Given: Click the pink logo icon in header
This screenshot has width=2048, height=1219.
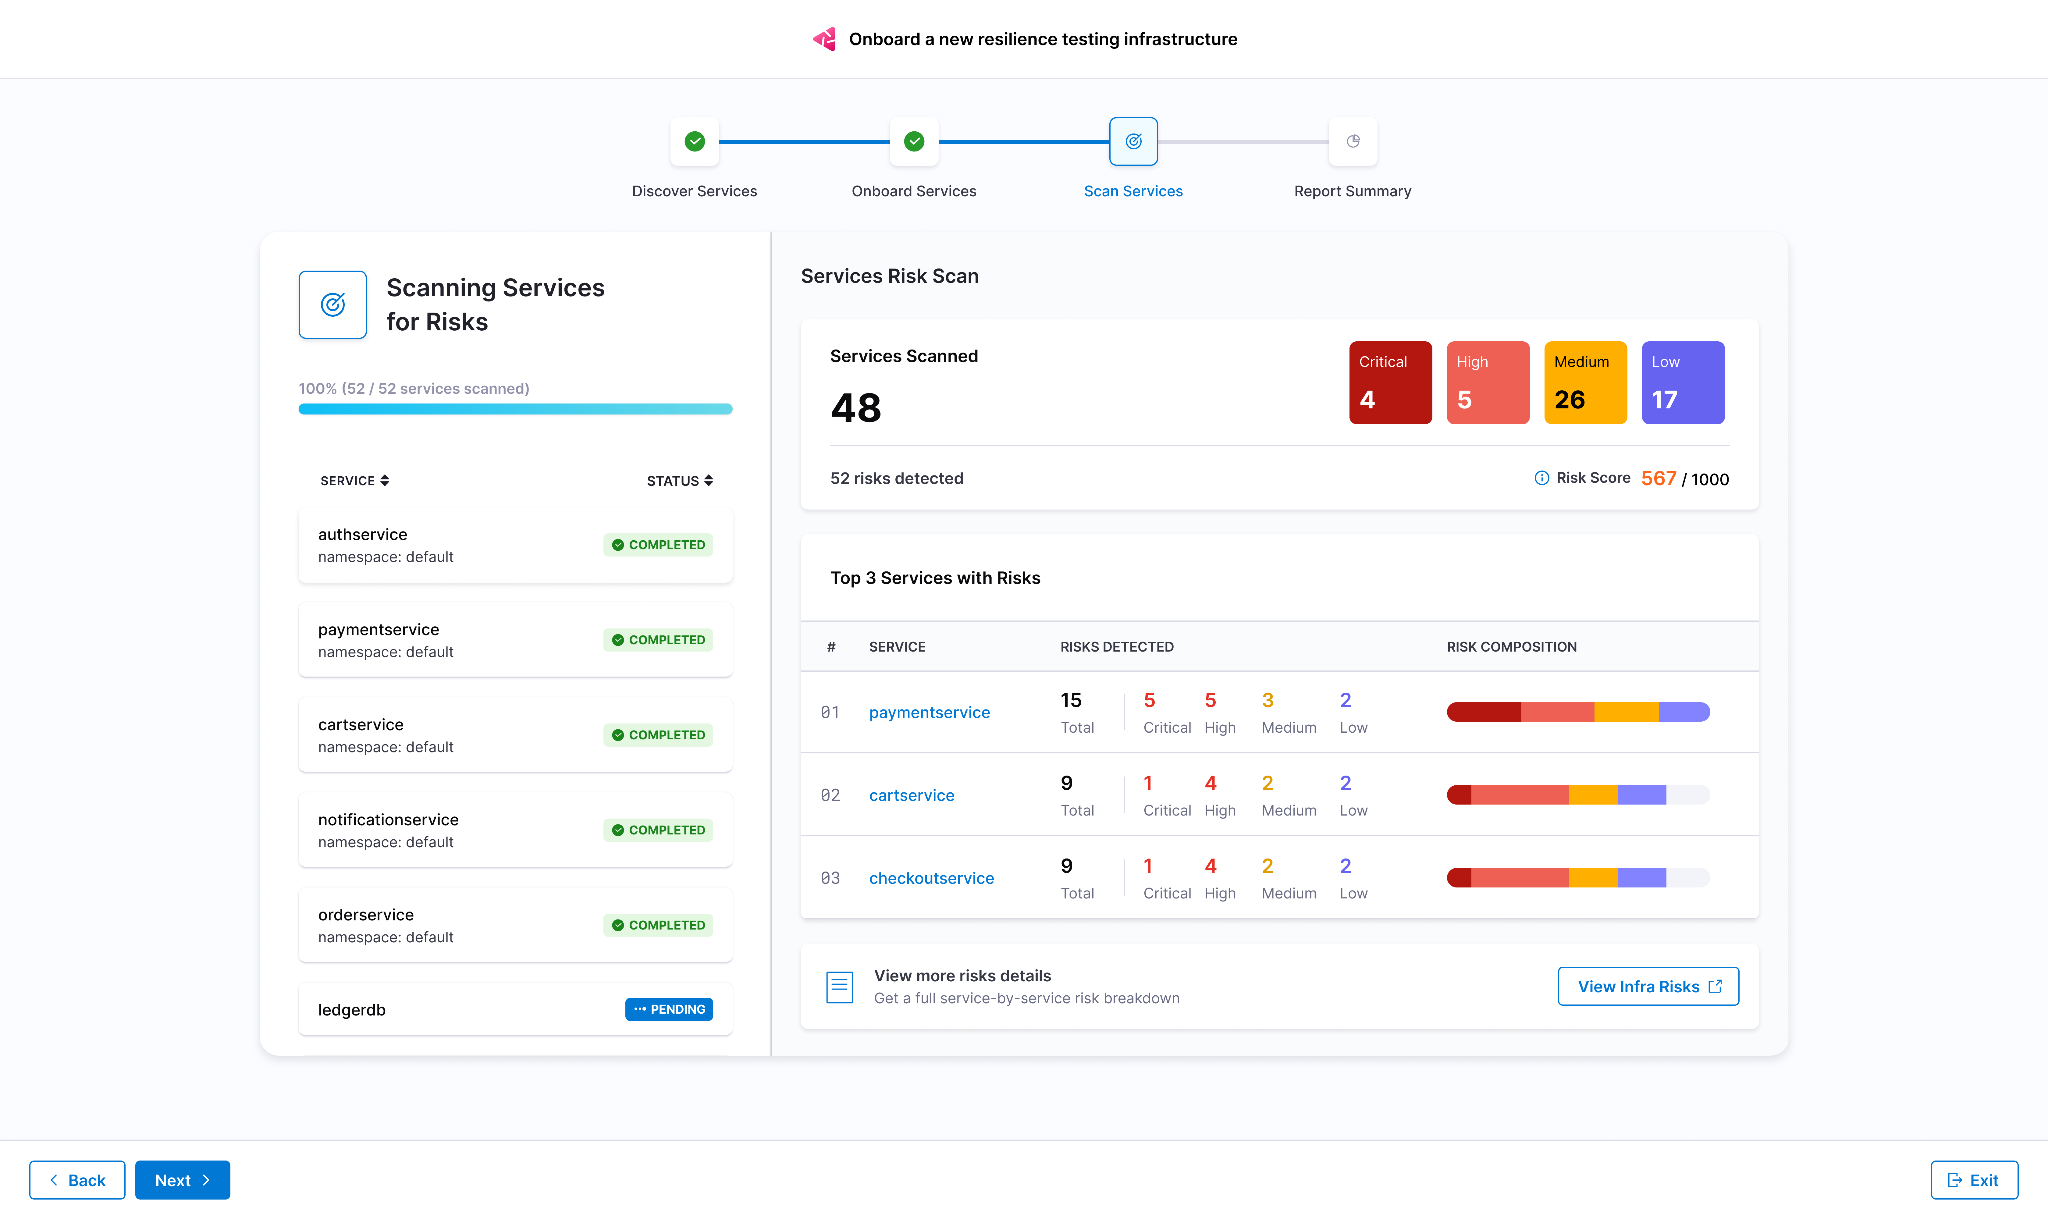Looking at the screenshot, I should [824, 39].
